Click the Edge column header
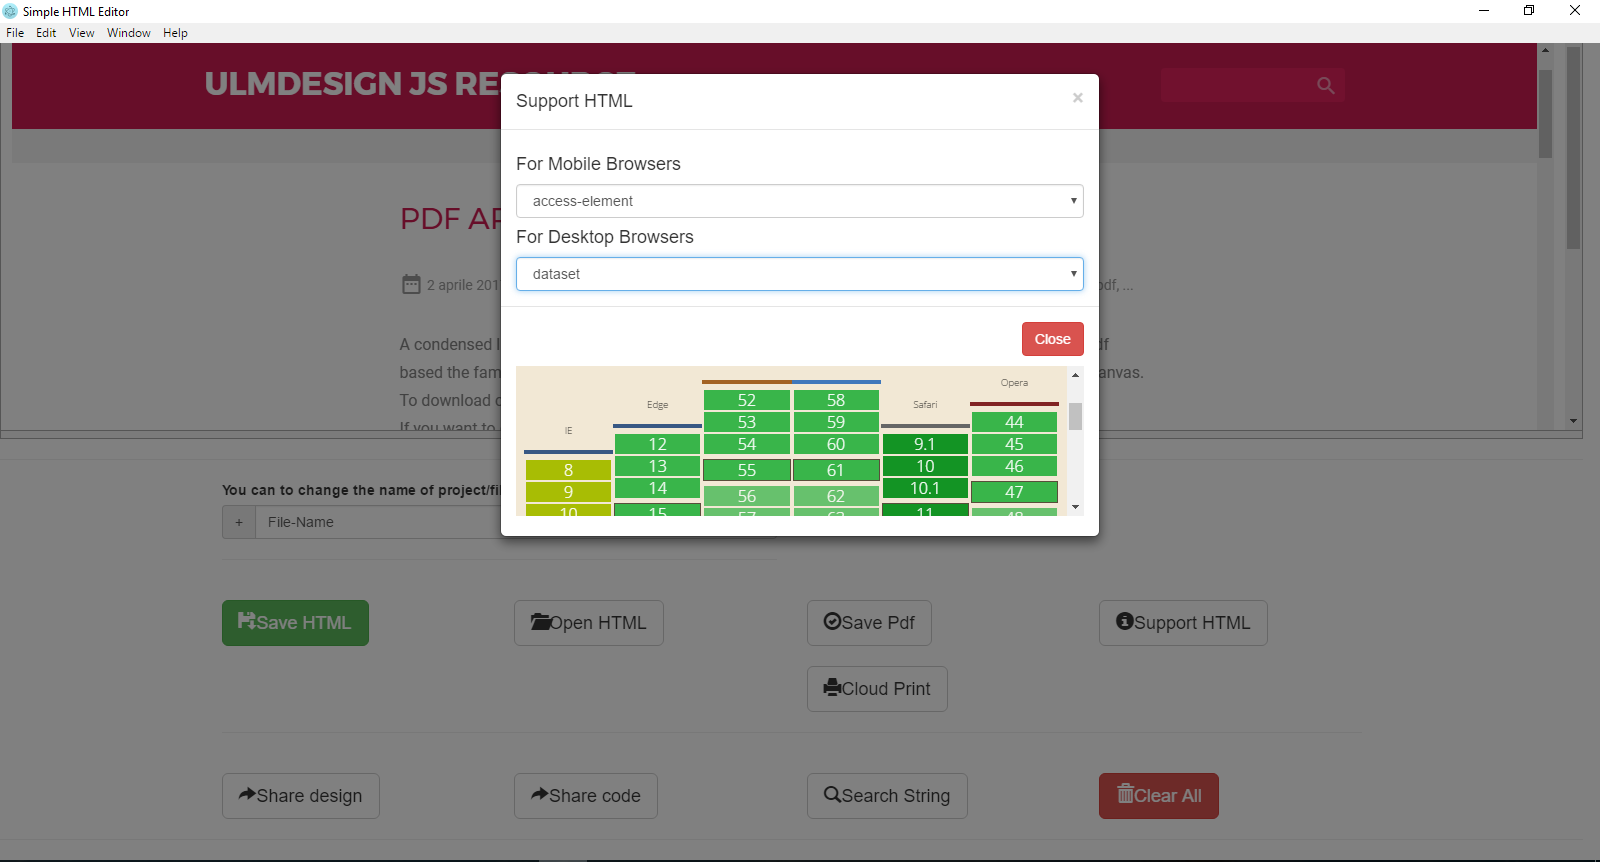Screen dimensions: 1600x862 pos(657,405)
